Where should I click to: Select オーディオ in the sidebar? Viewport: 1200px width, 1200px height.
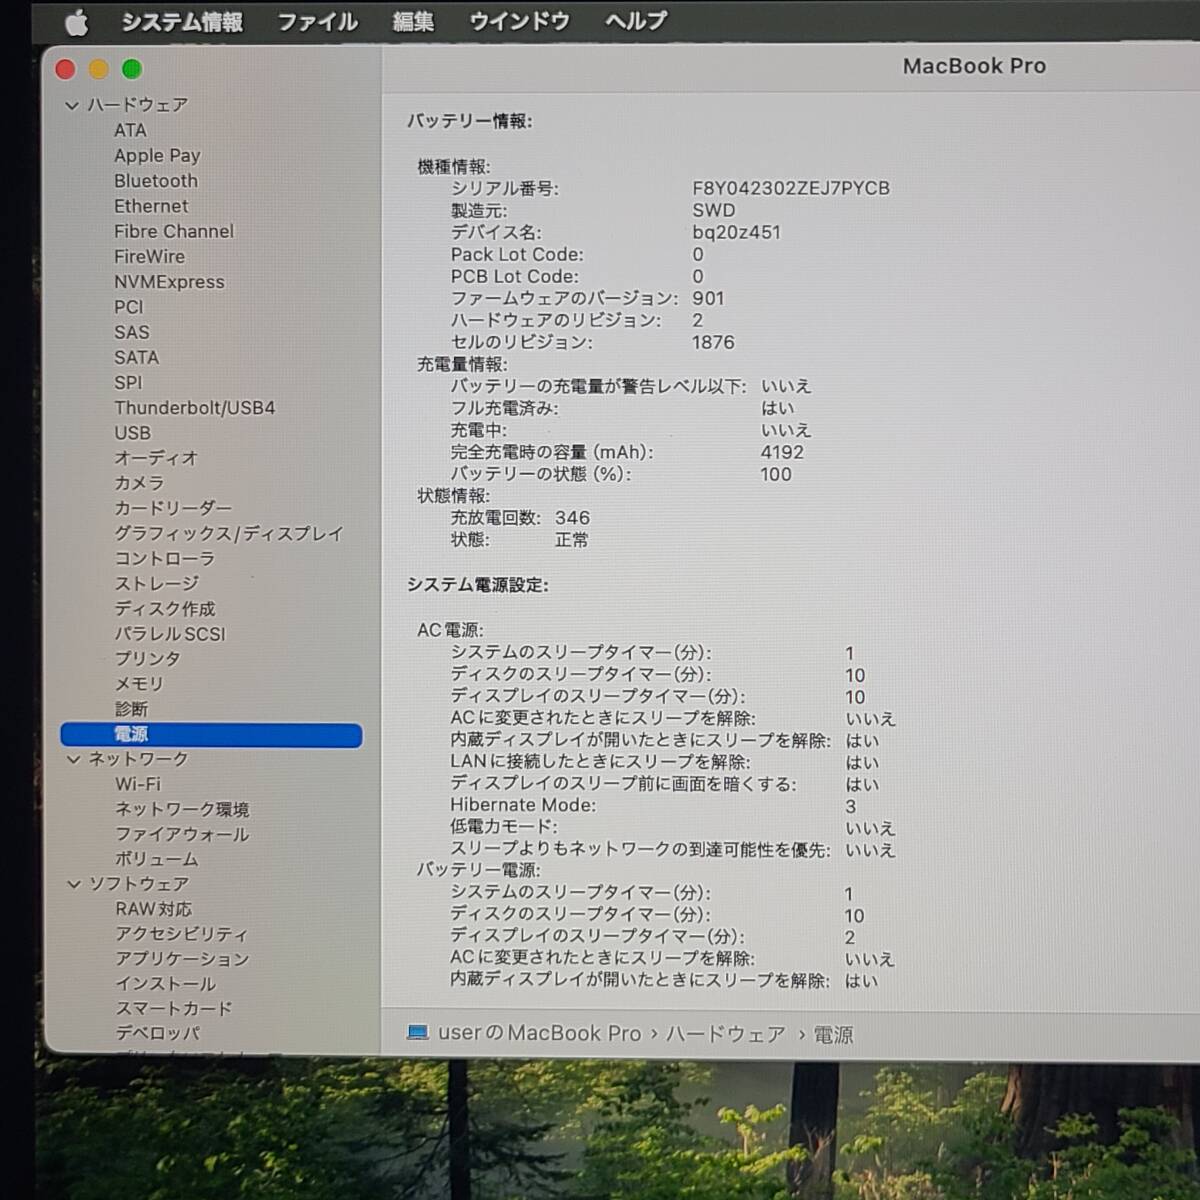[x=156, y=458]
